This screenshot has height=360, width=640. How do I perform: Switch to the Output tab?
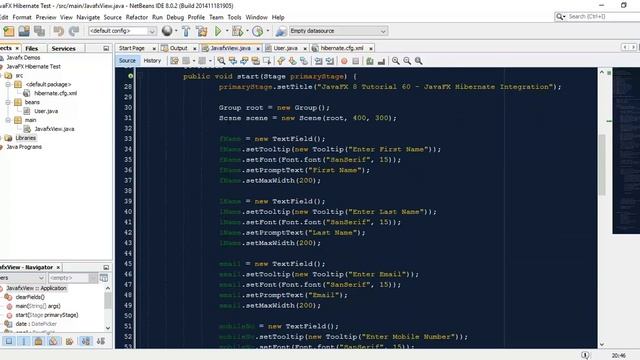coord(178,48)
